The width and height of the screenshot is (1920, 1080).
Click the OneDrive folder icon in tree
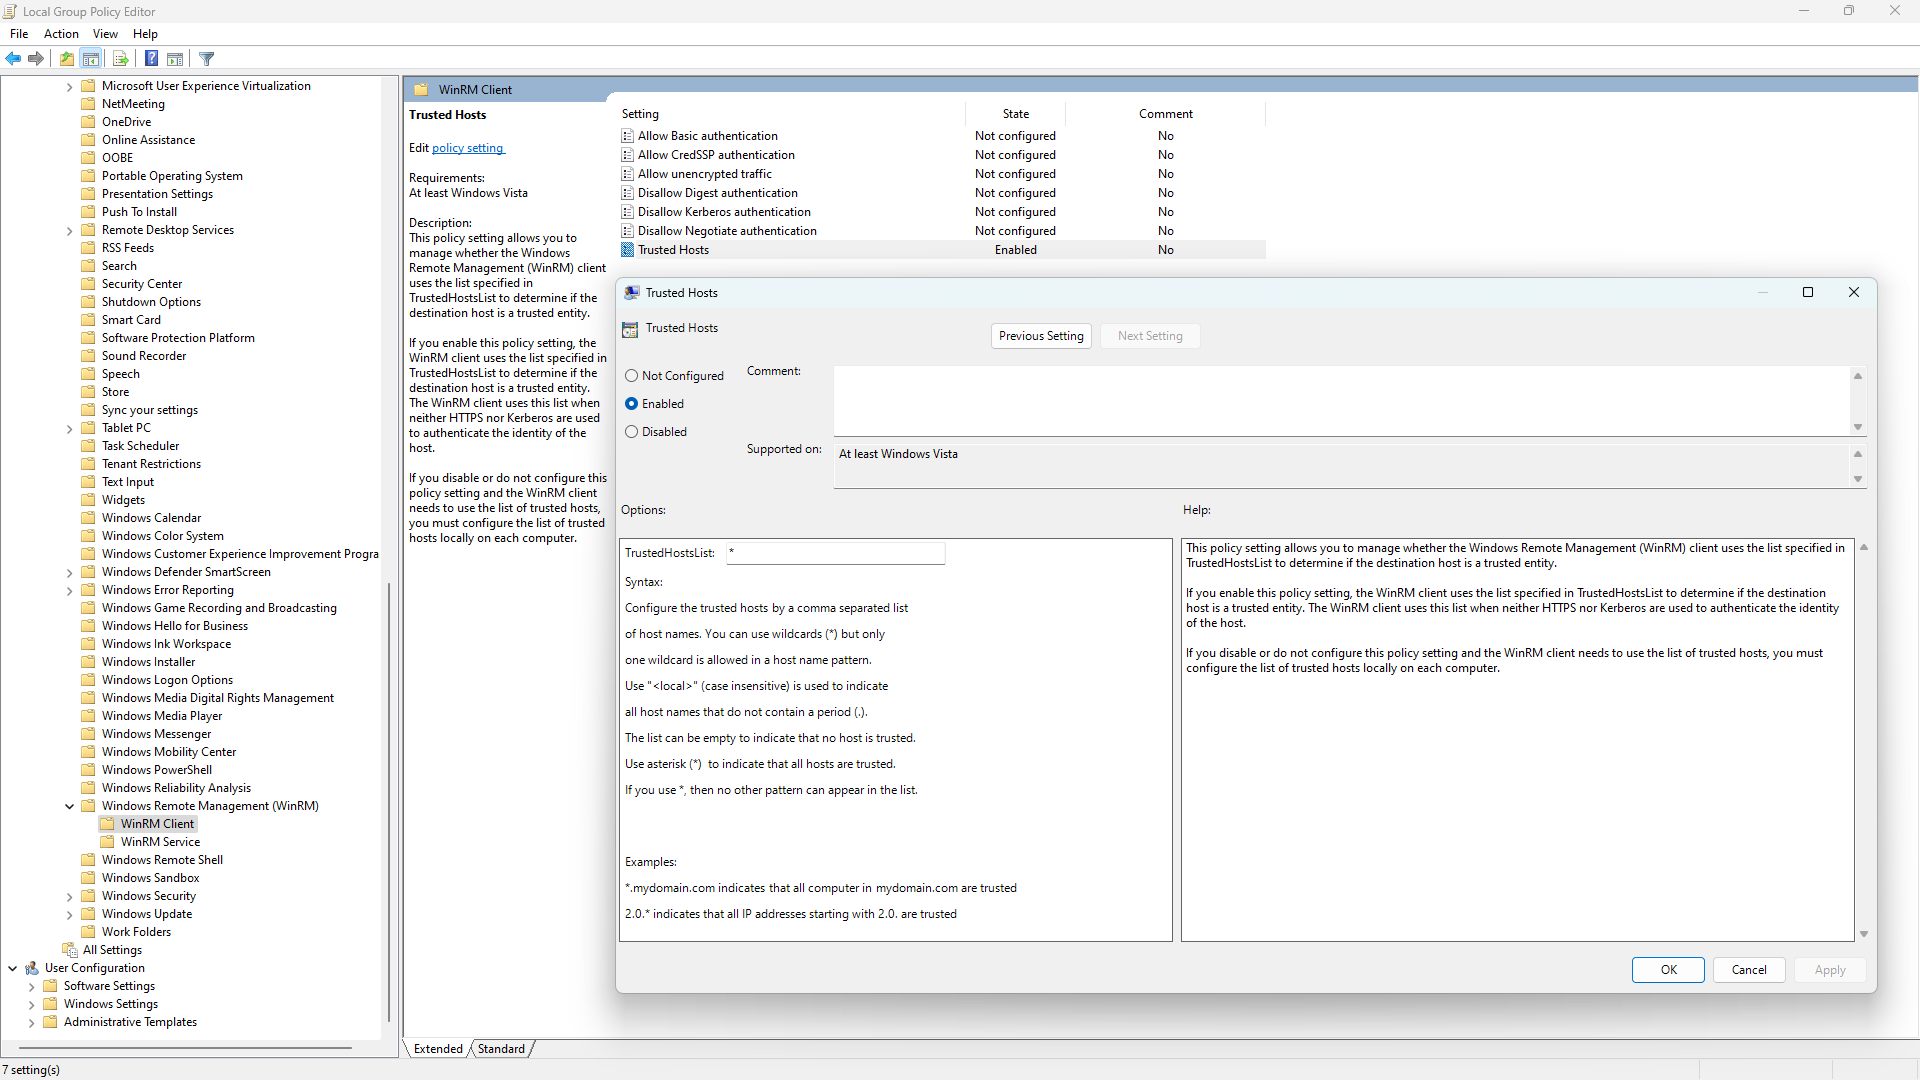tap(89, 122)
